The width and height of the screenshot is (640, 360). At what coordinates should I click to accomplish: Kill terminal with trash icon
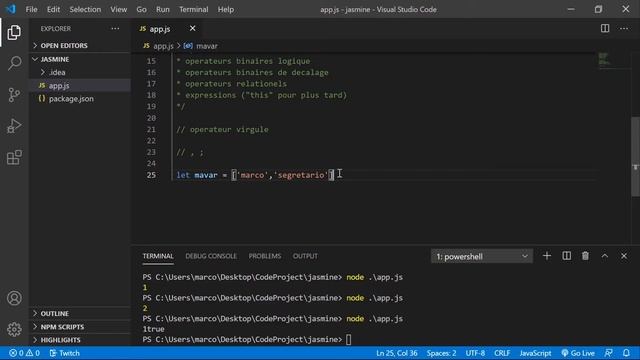coord(585,256)
